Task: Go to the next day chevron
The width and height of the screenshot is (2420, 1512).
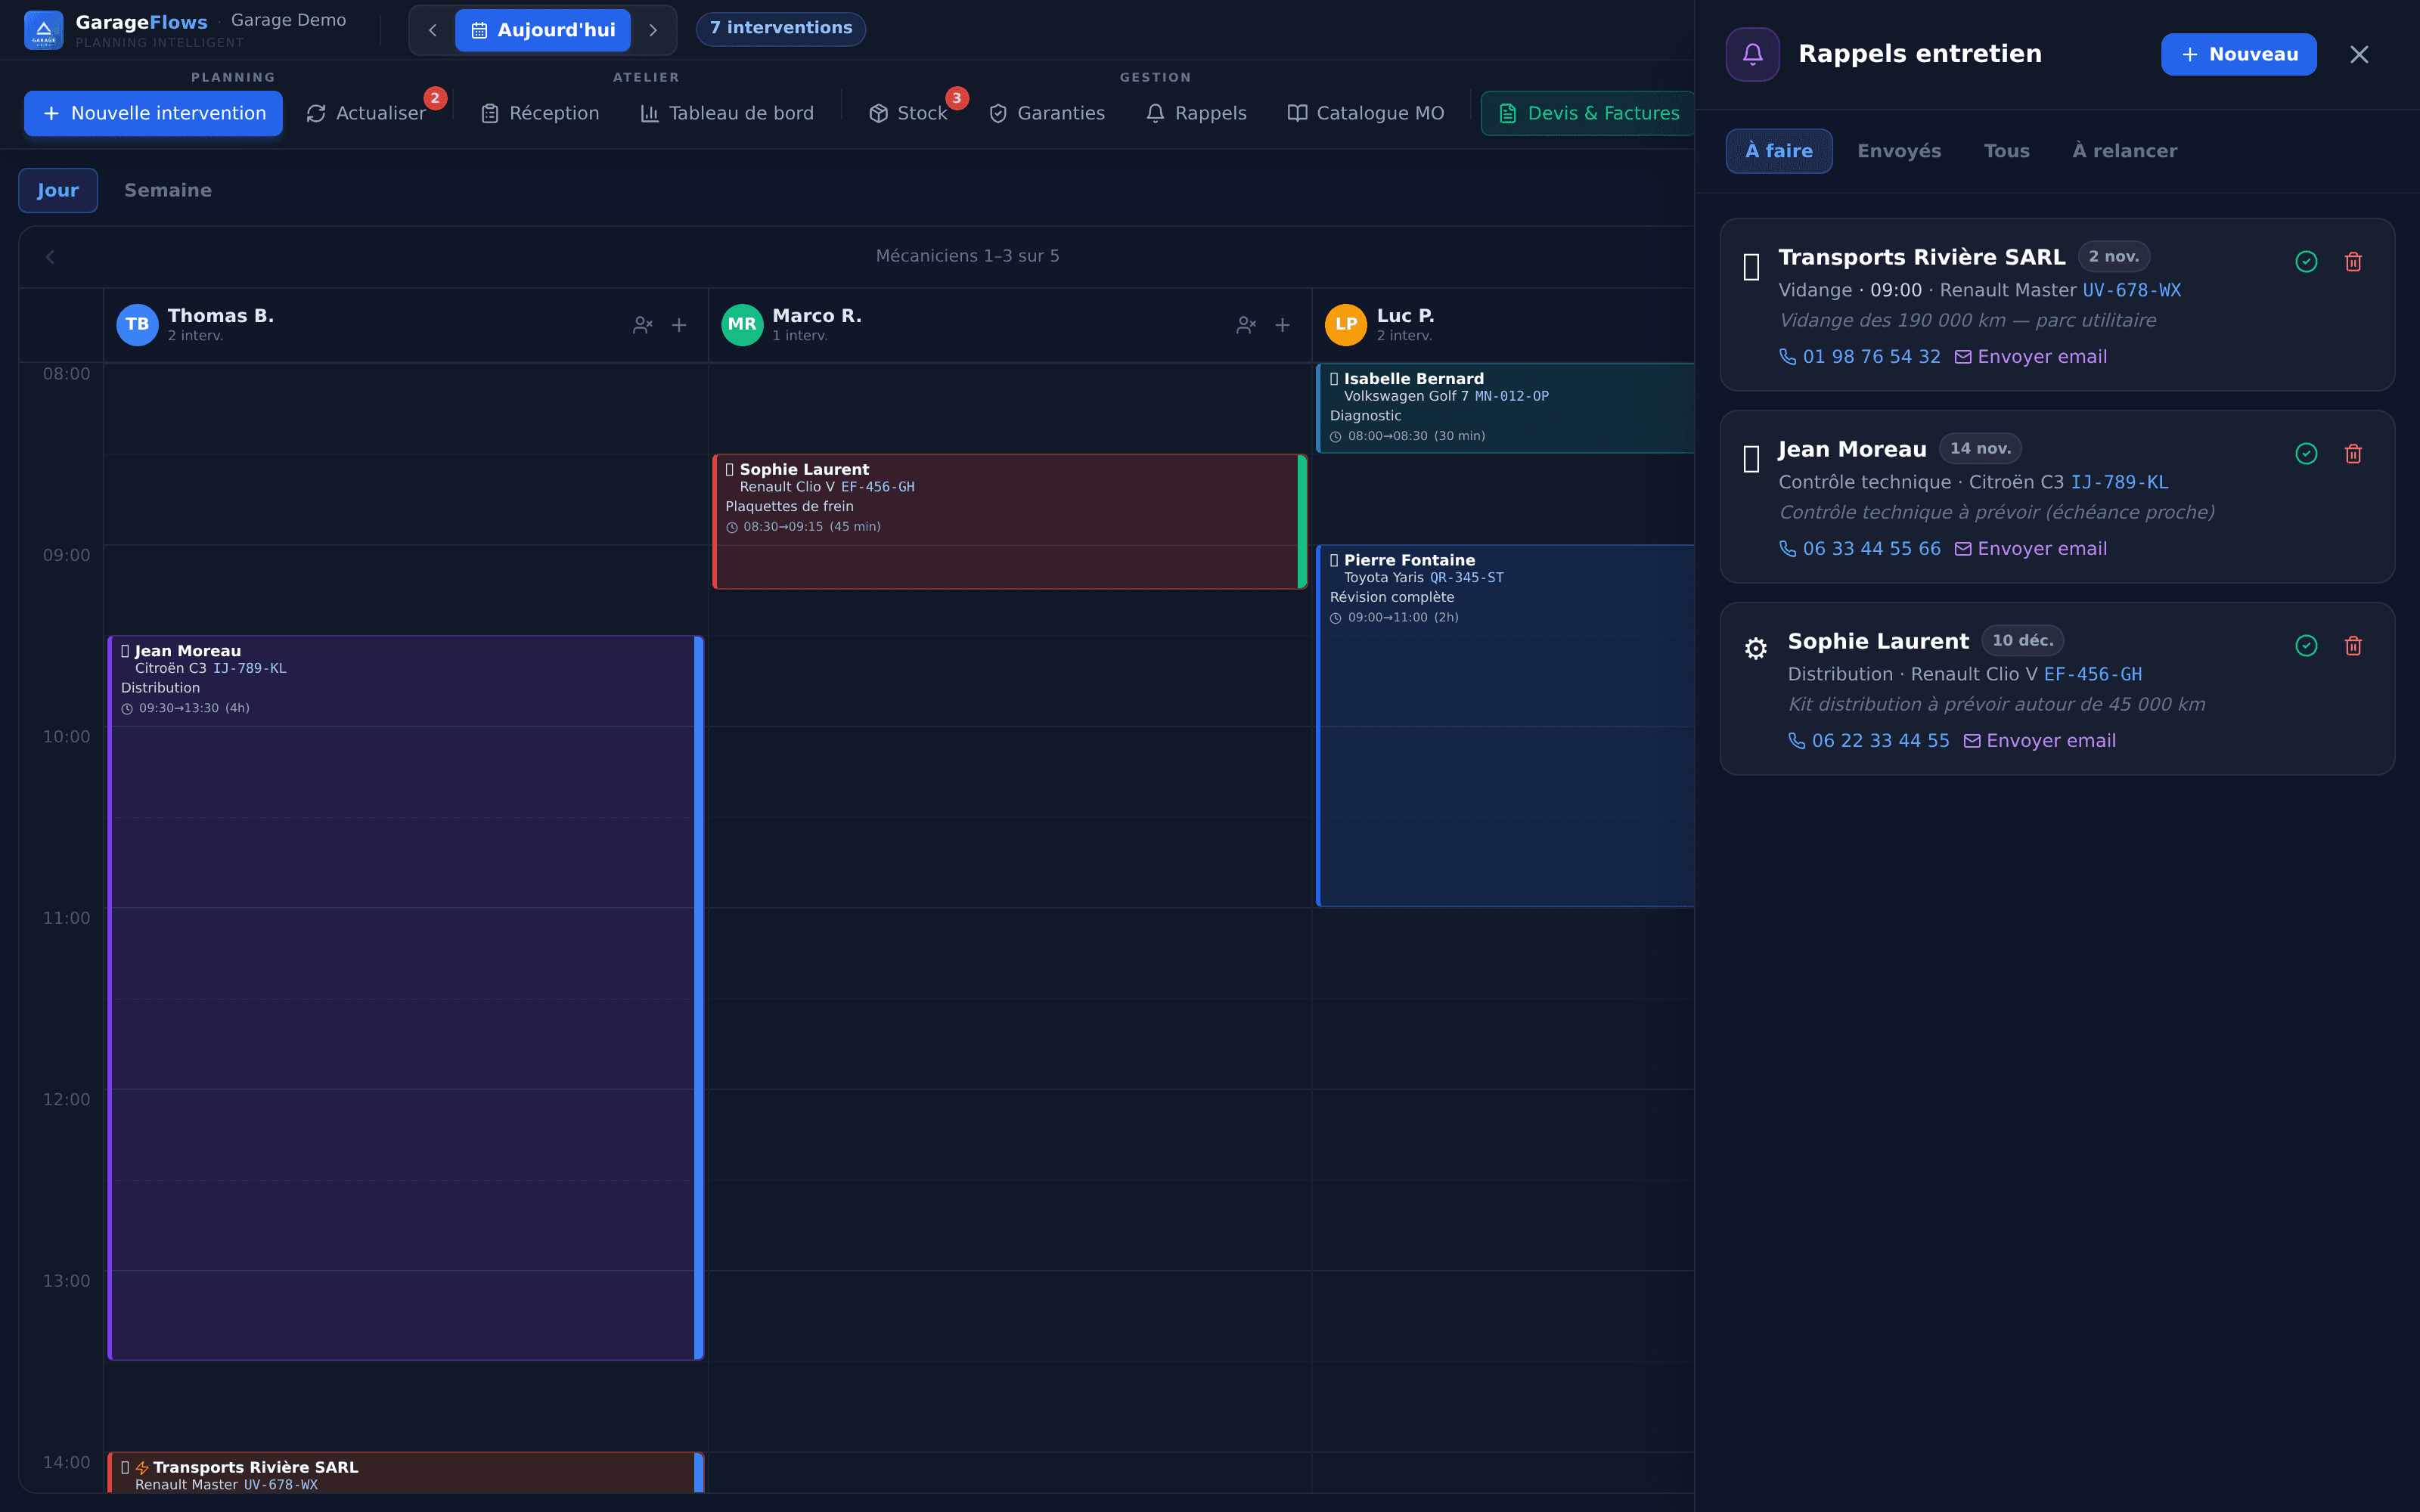Action: [x=653, y=30]
